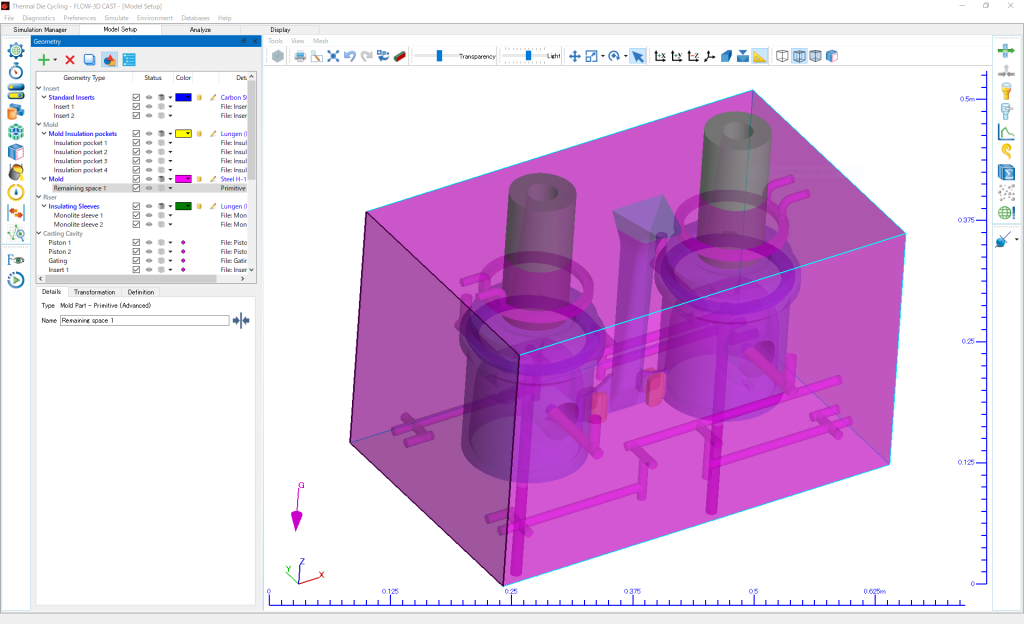The image size is (1024, 624).
Task: Click the globe icon in the right sidebar
Action: tap(1006, 212)
